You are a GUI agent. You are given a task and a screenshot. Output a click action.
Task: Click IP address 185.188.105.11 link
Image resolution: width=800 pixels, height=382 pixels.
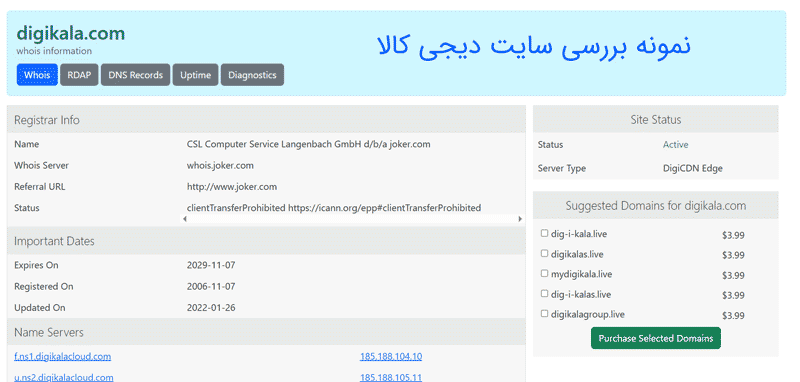[x=391, y=377]
